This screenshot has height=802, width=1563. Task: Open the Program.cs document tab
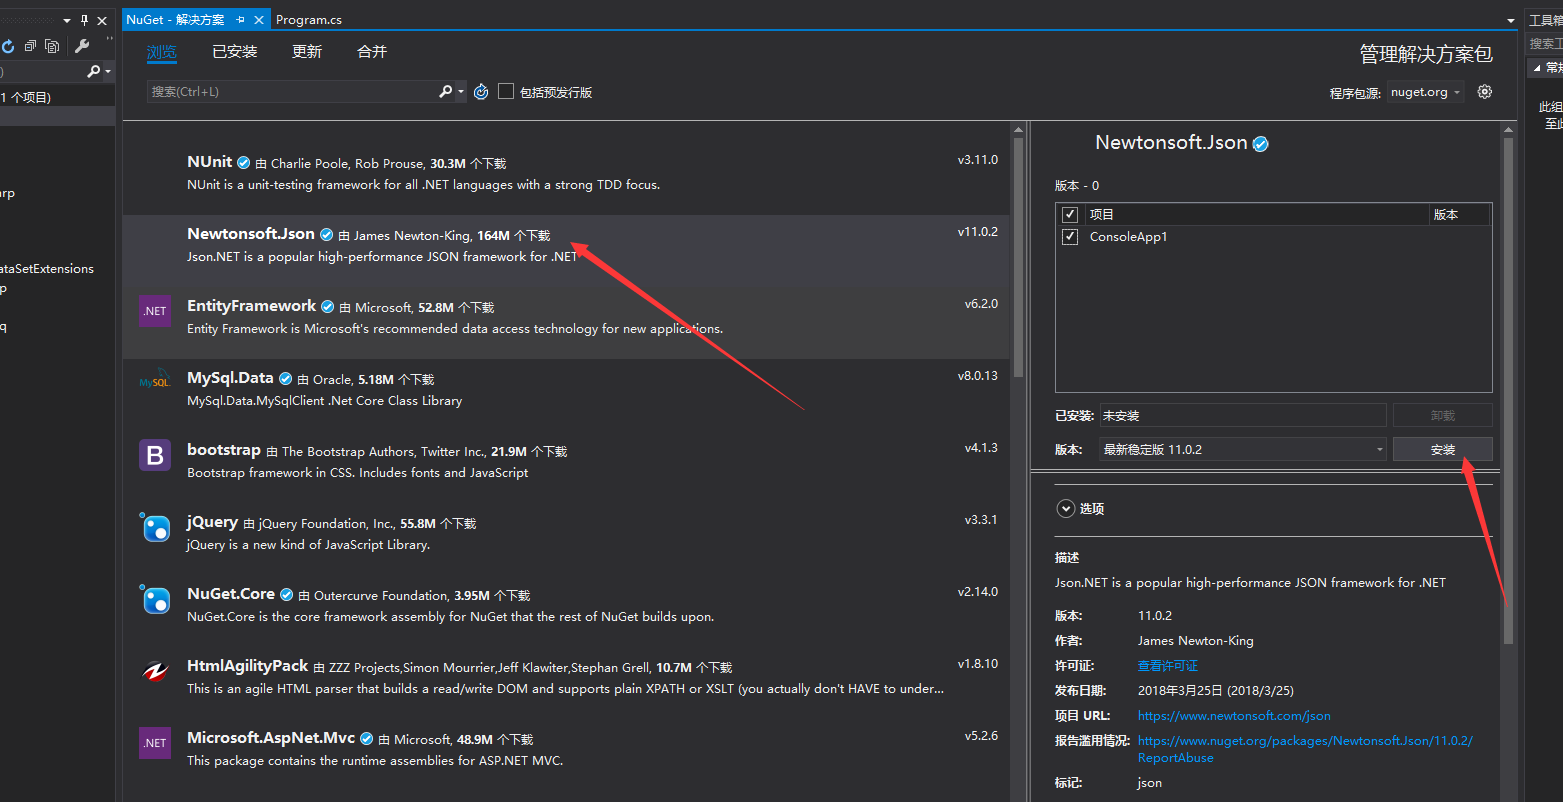coord(309,20)
